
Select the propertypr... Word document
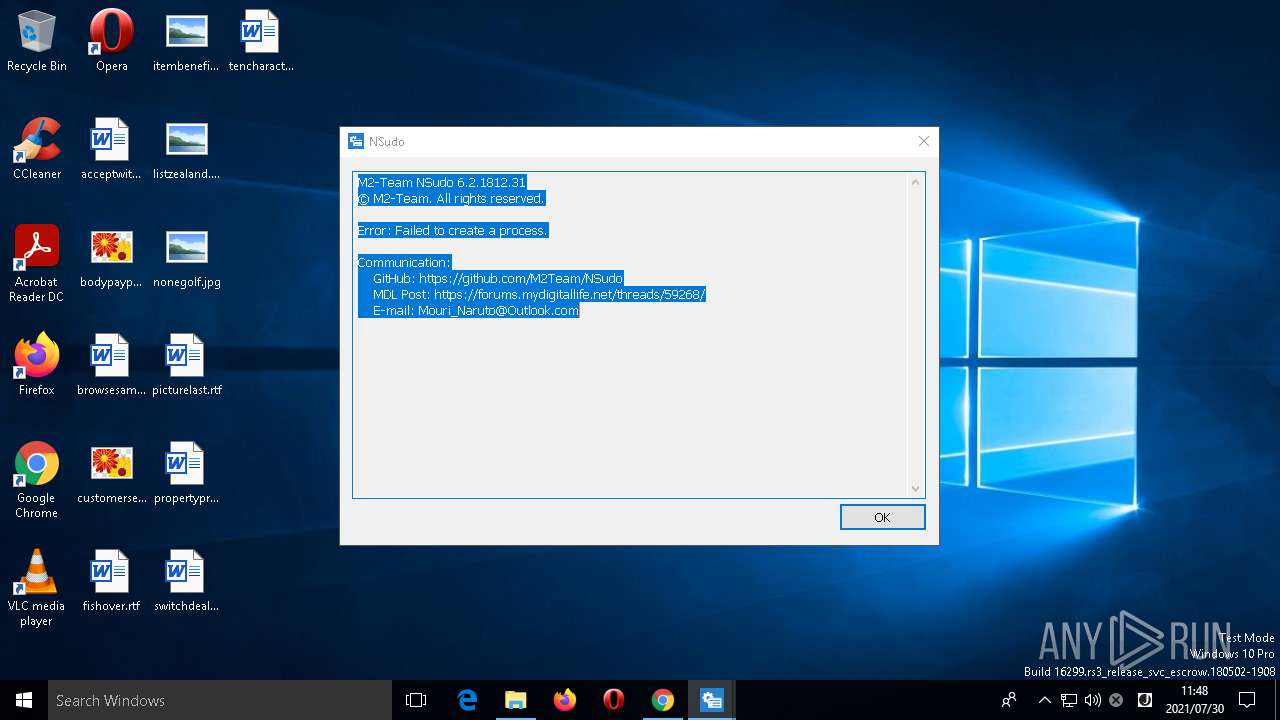point(186,474)
